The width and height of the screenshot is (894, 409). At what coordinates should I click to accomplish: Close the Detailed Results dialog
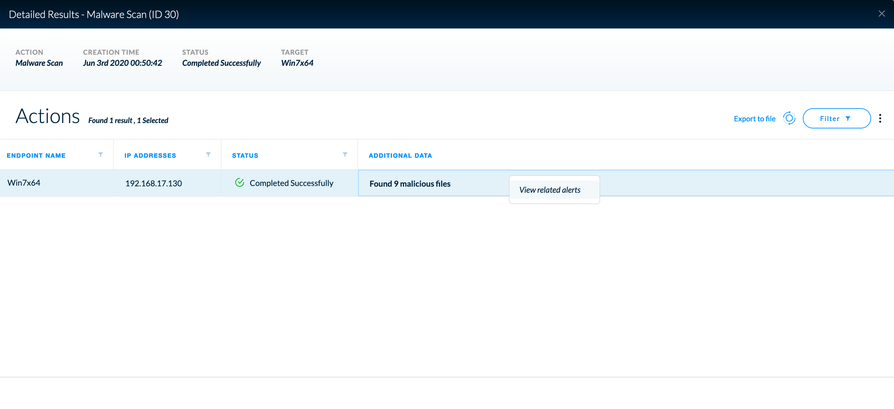point(881,14)
